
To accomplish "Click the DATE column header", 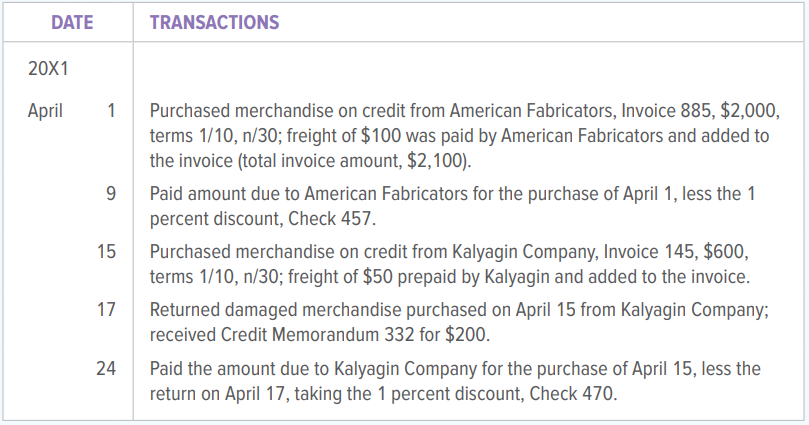I will click(72, 23).
